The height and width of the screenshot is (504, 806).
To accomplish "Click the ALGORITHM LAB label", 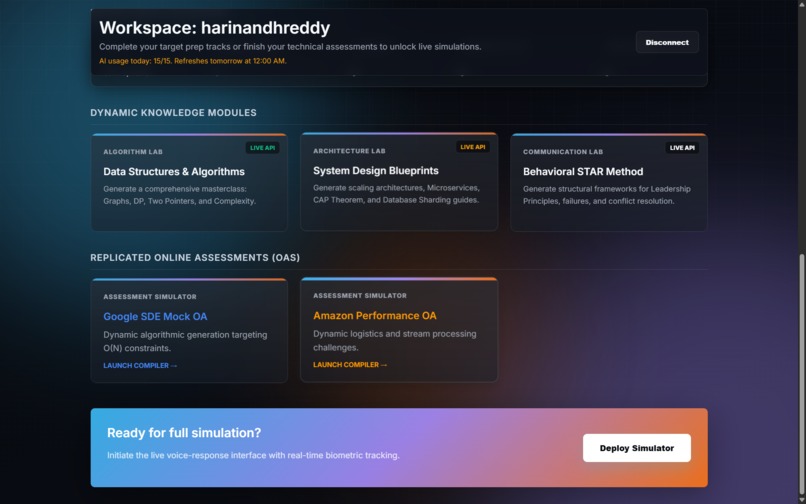I will [133, 152].
